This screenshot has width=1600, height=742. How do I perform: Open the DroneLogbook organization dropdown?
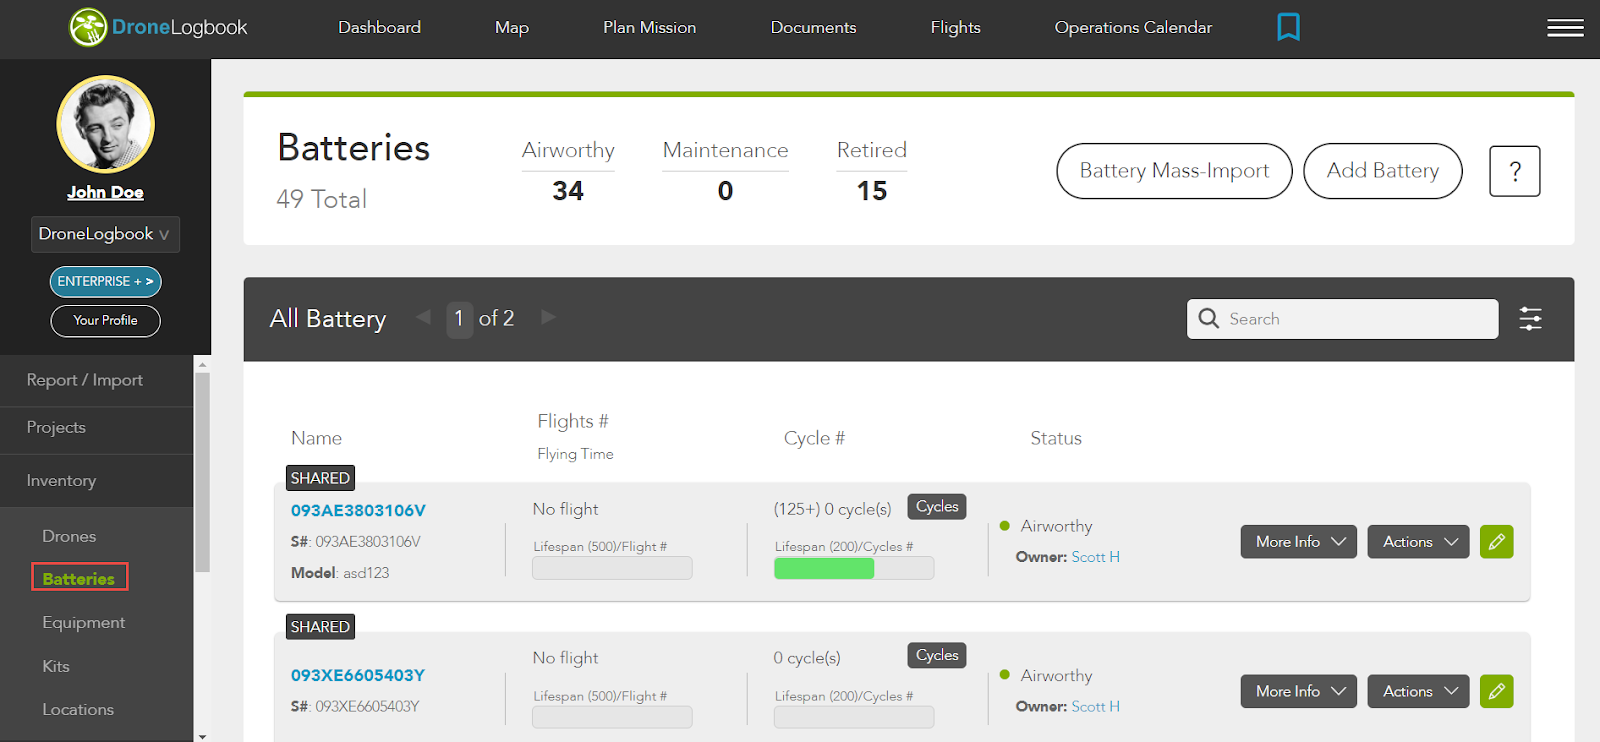pyautogui.click(x=105, y=234)
